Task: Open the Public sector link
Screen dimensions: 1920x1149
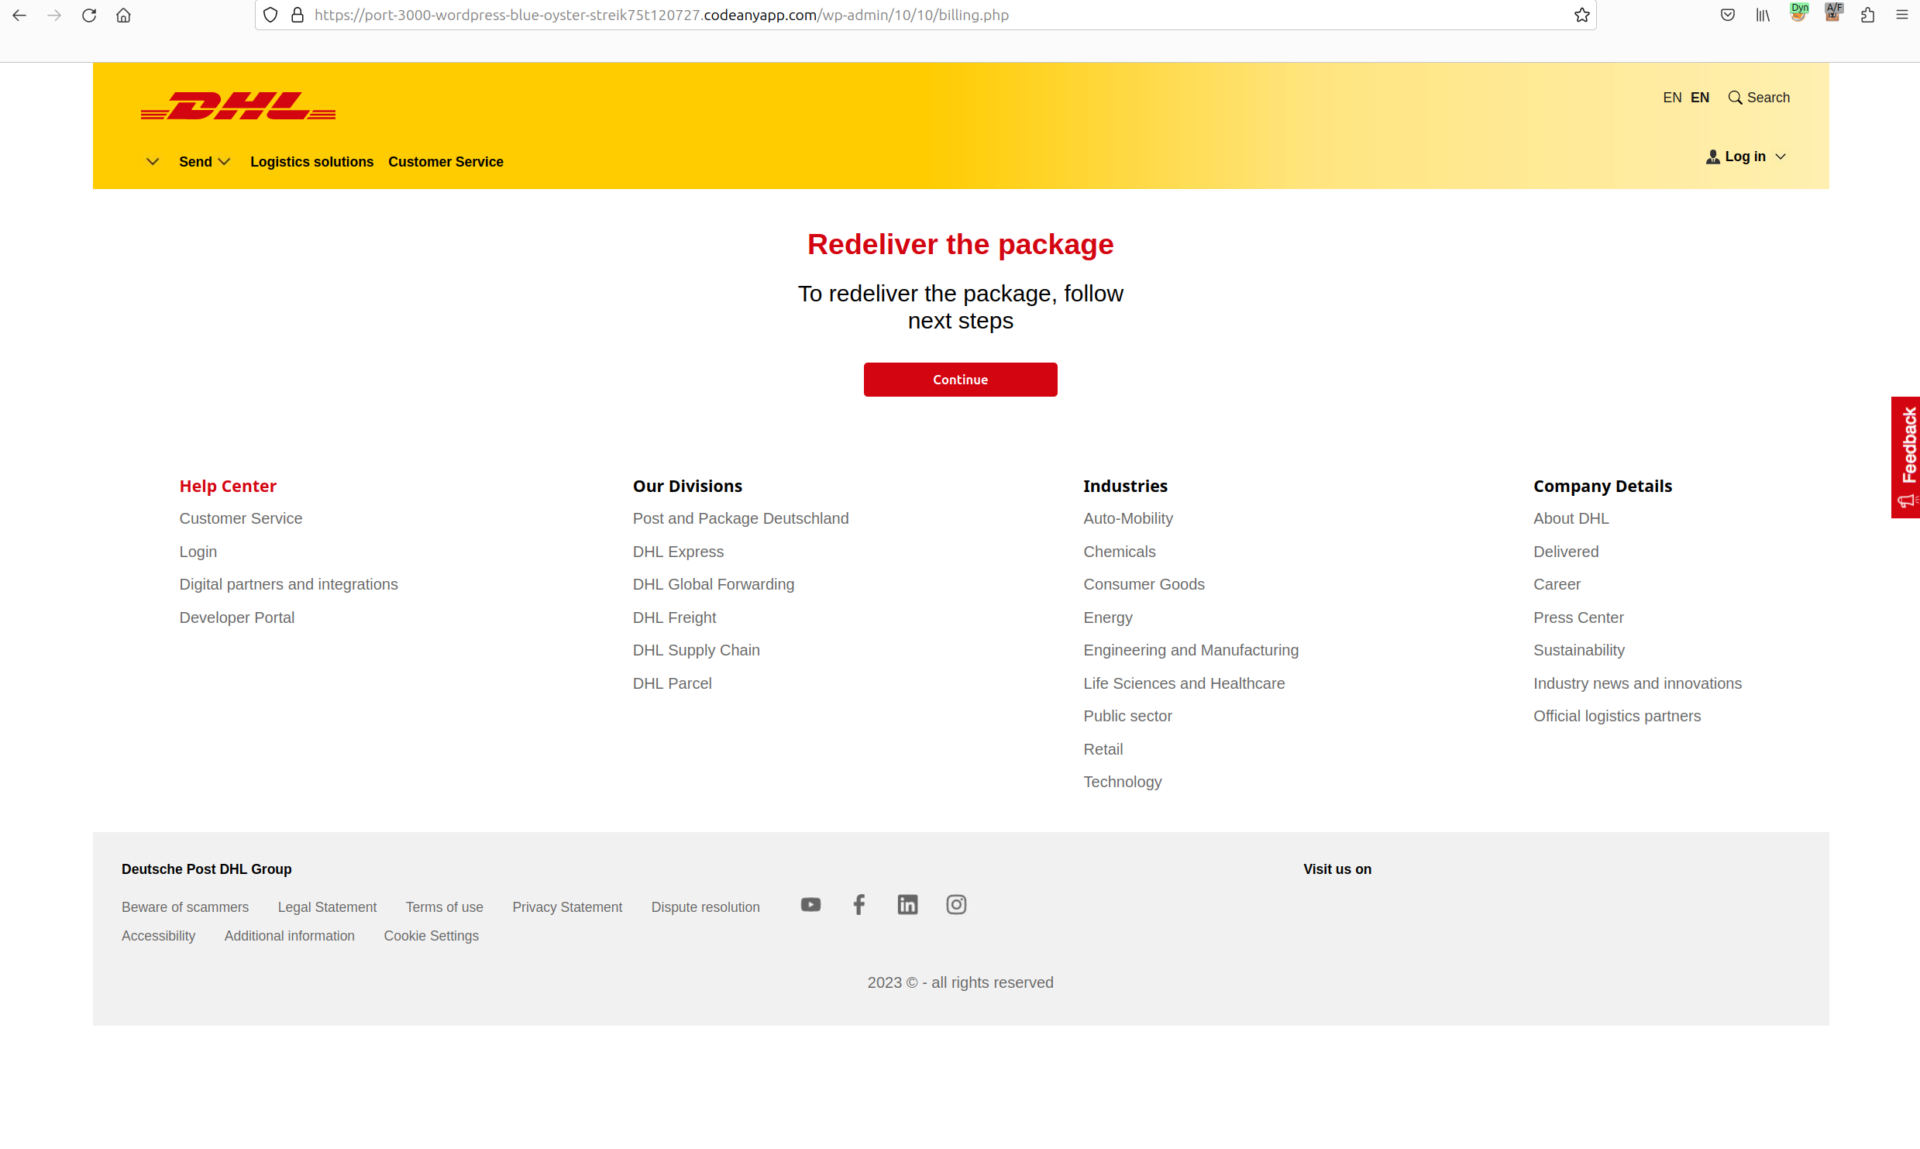Action: (x=1128, y=716)
